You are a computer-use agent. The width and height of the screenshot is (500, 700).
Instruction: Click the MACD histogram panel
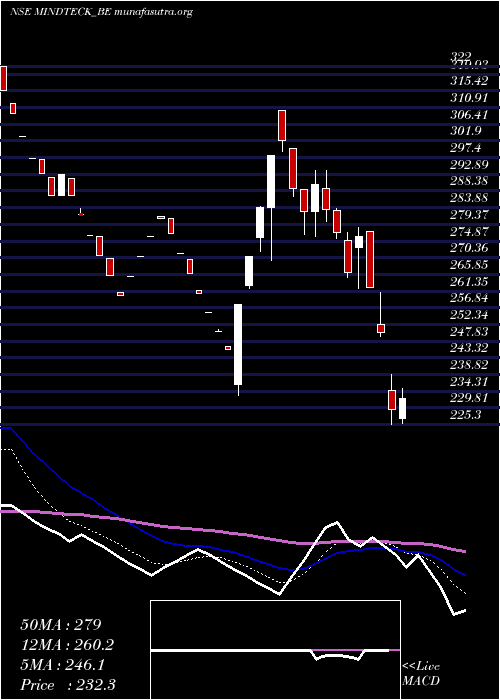pyautogui.click(x=275, y=650)
